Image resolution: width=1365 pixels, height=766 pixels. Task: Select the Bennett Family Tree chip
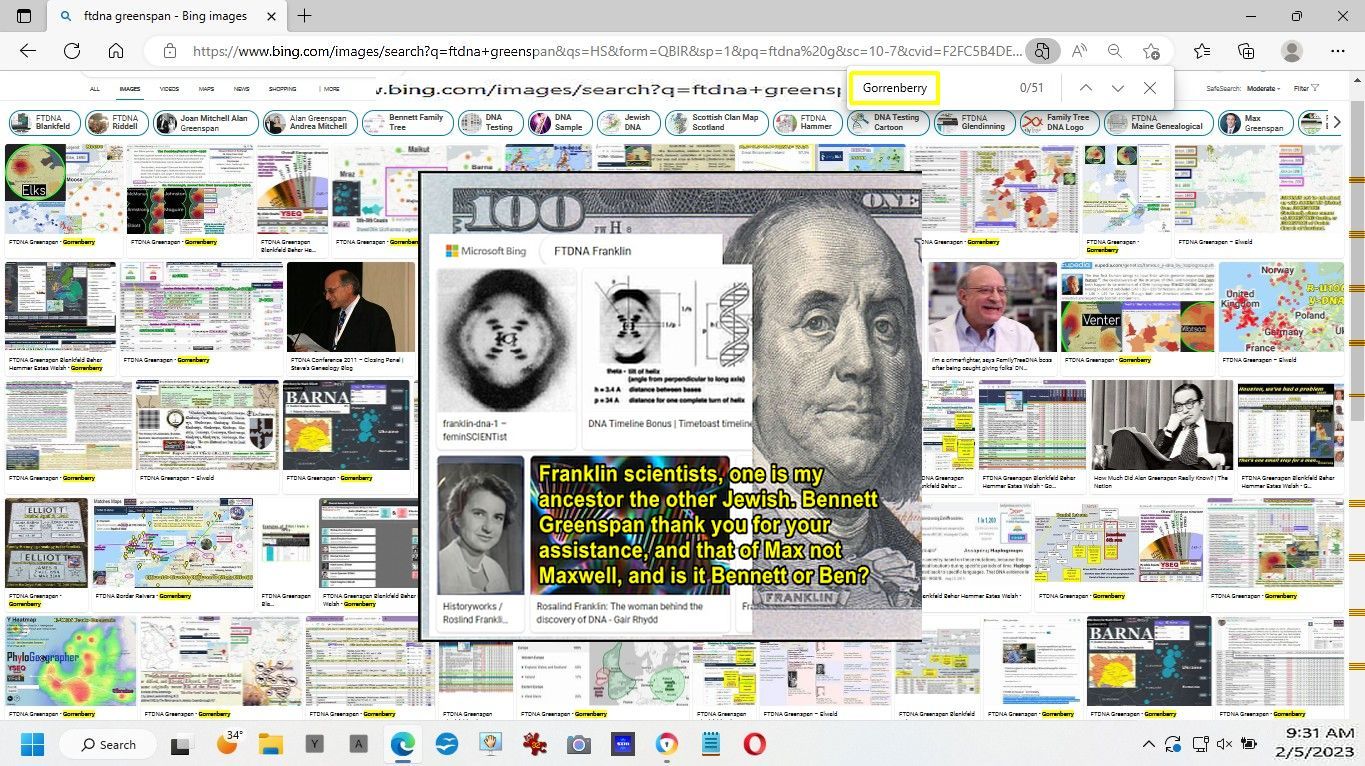point(406,123)
